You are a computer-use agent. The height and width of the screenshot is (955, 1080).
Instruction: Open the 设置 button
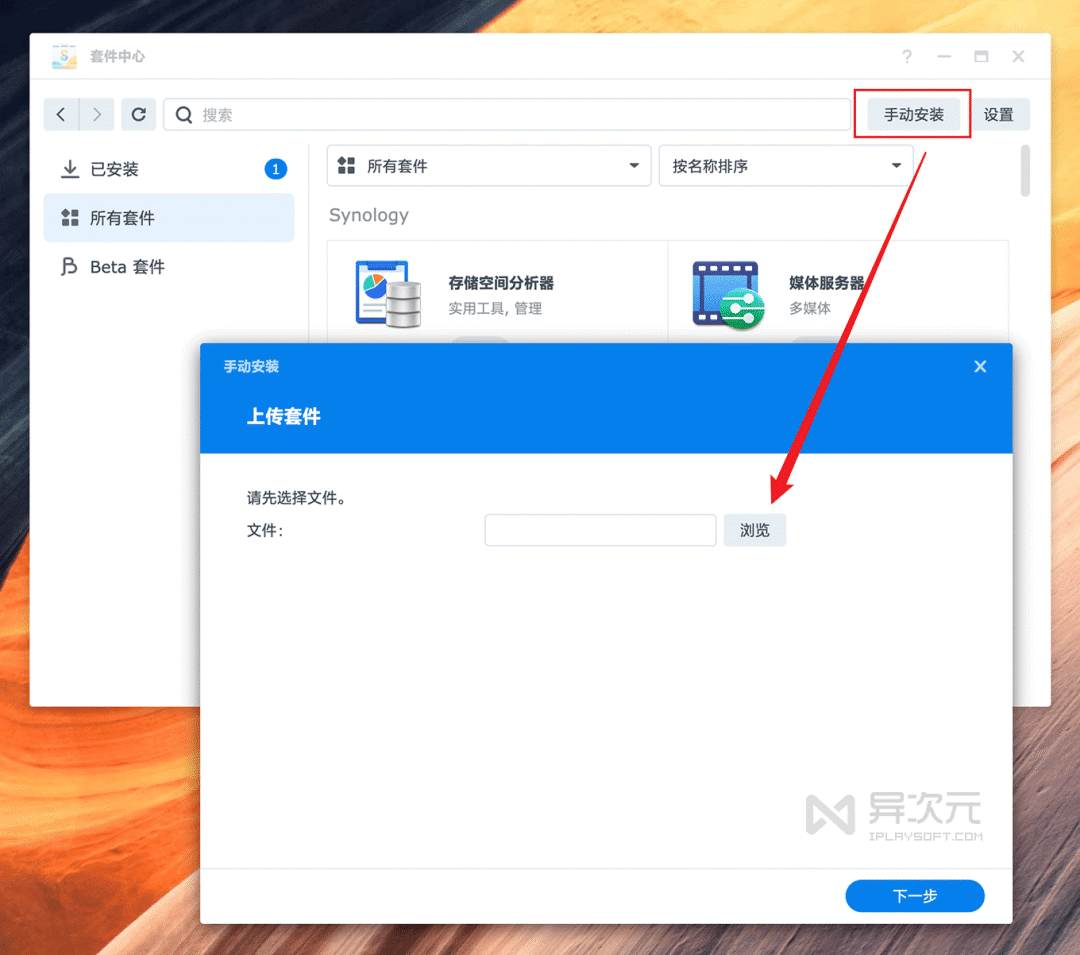click(x=1001, y=113)
